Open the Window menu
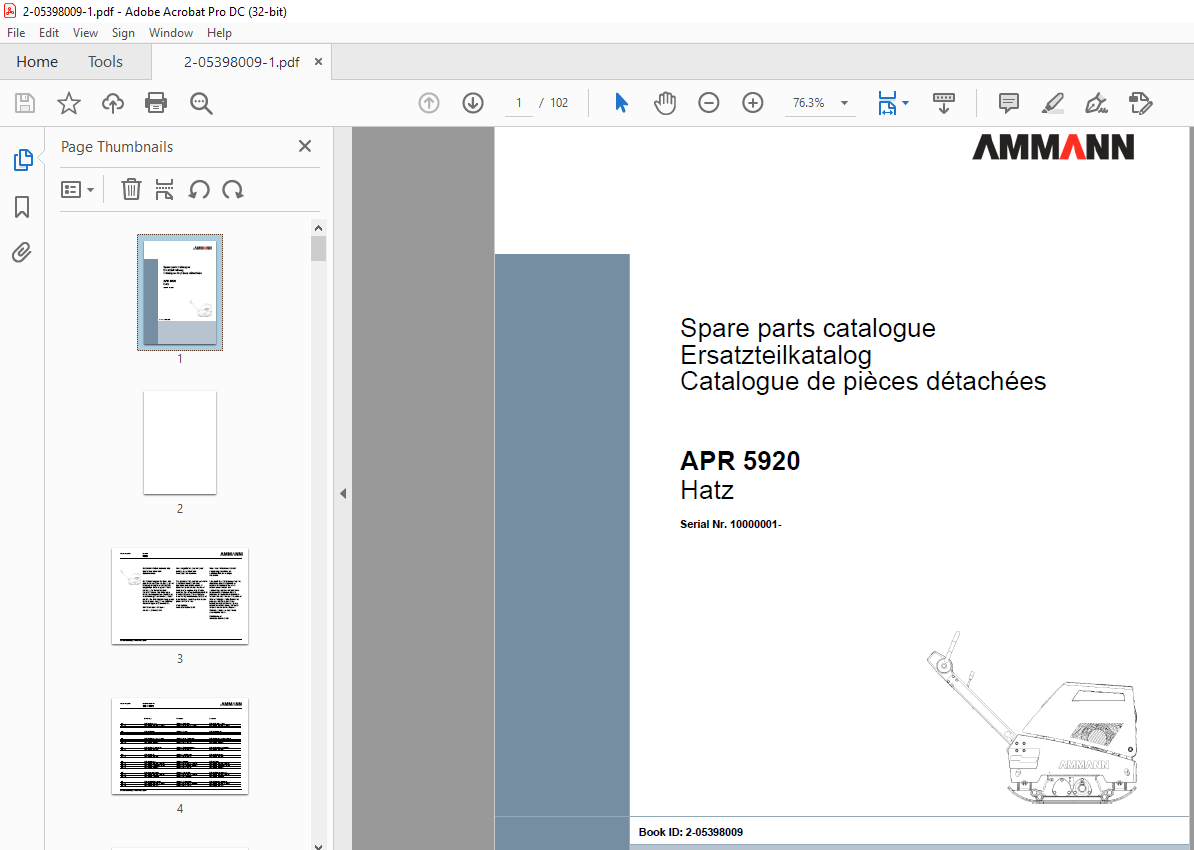Viewport: 1194px width, 850px height. [x=171, y=33]
